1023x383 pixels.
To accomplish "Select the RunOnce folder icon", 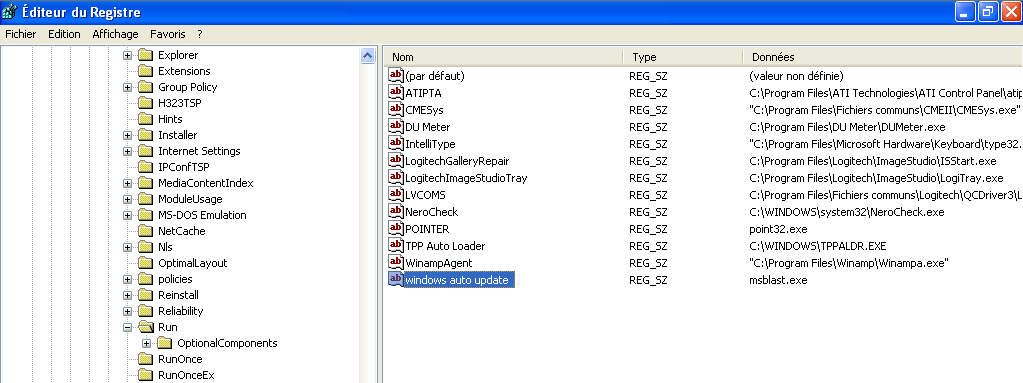I will [x=145, y=359].
